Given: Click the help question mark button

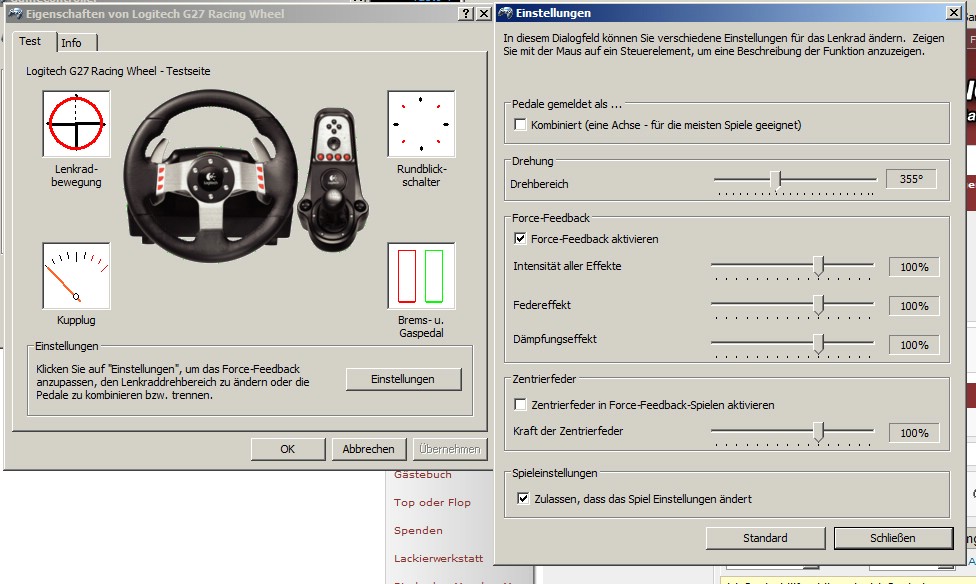Looking at the screenshot, I should pos(465,14).
